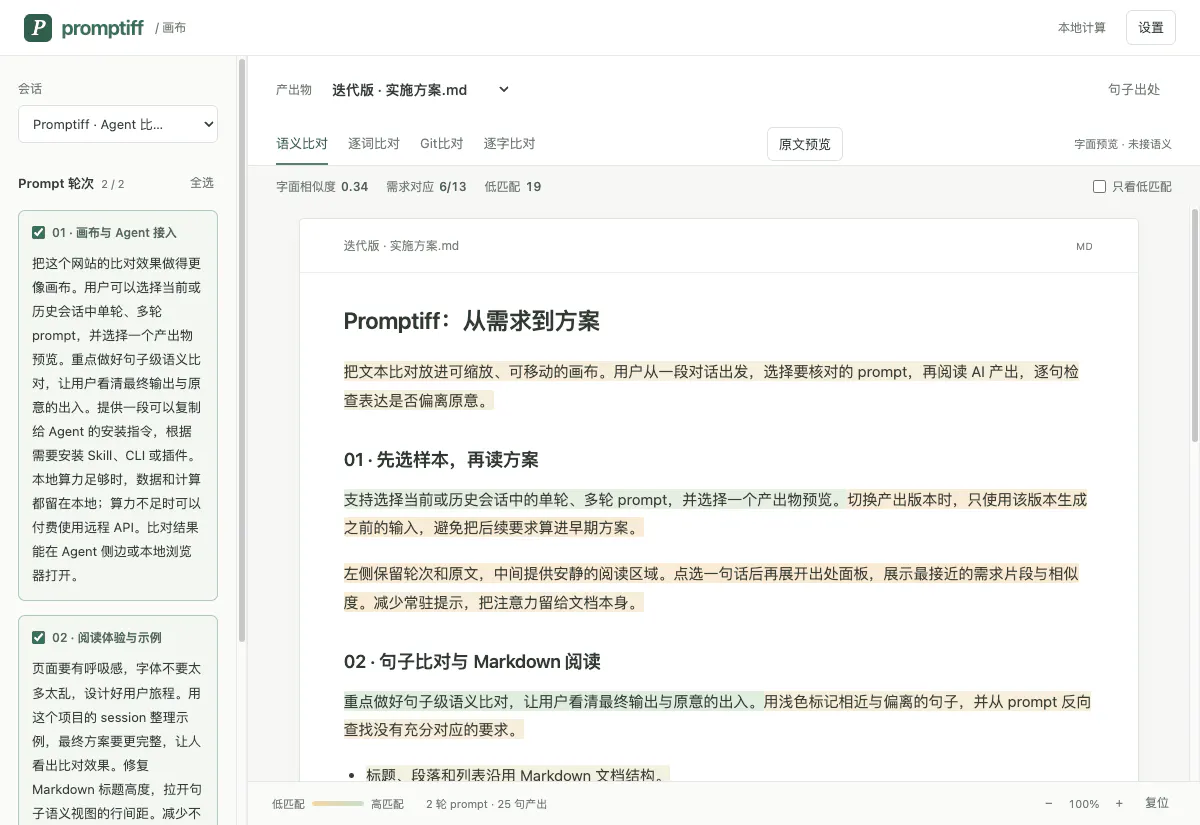
Task: Click the 原文预览 button
Action: 805,144
